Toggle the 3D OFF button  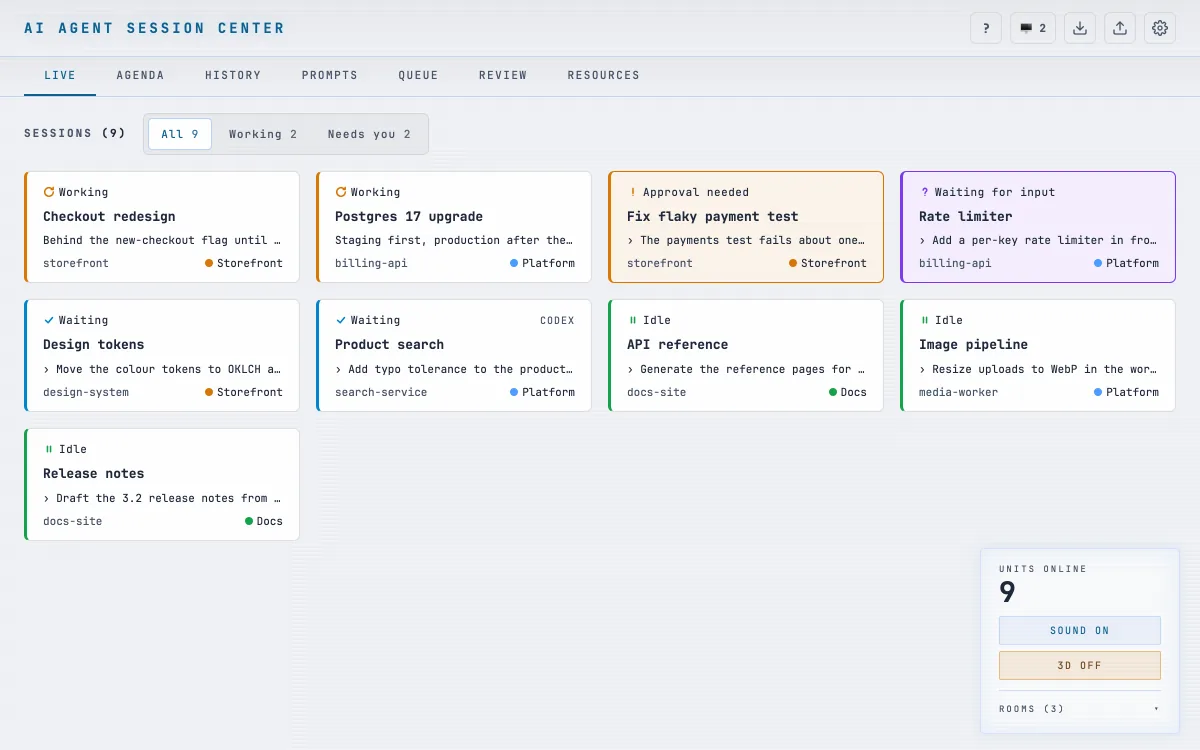(1080, 666)
